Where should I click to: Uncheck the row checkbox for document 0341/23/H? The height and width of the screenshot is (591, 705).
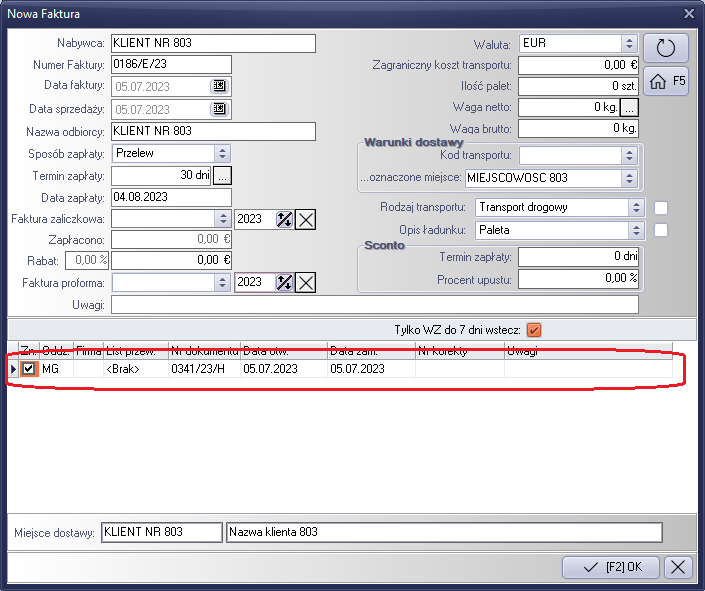[29, 369]
